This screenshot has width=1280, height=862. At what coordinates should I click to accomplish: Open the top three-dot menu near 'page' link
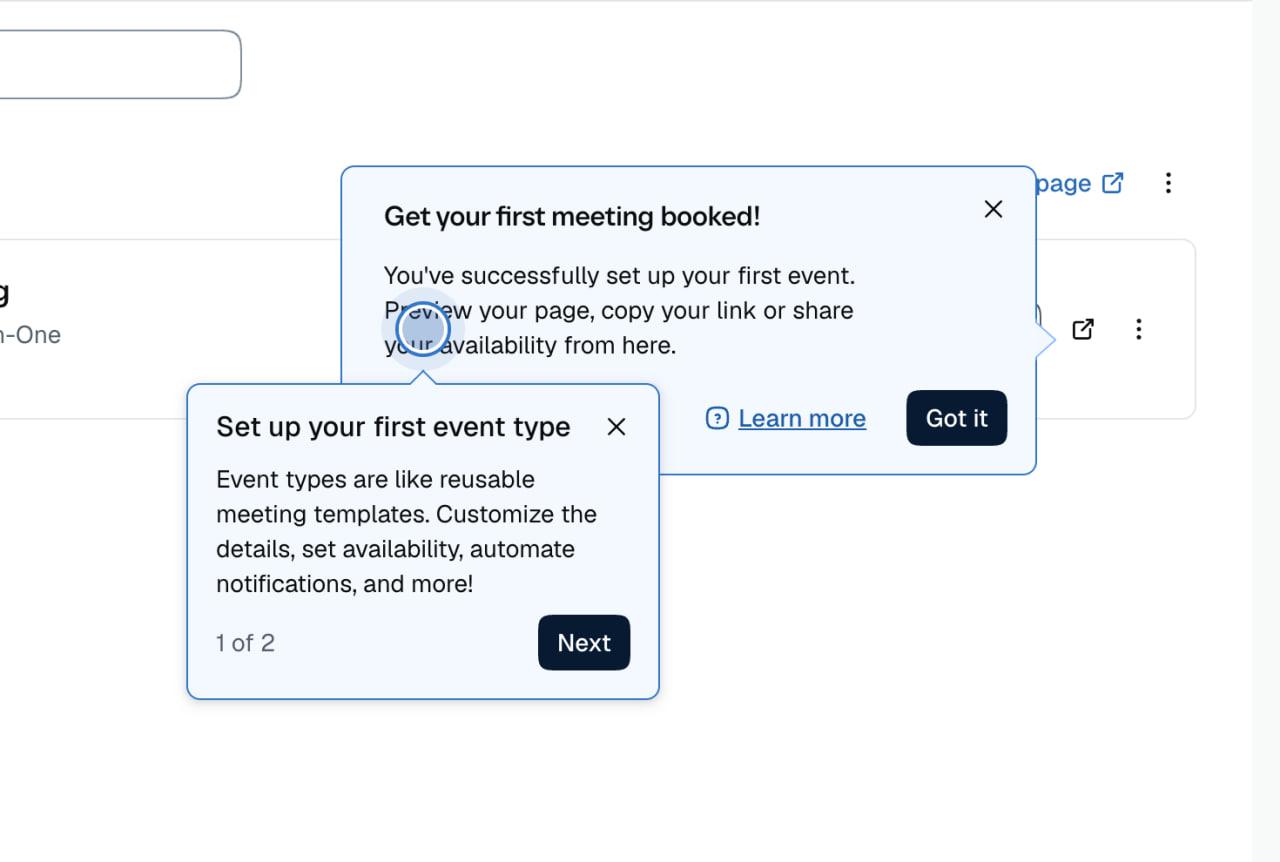[x=1167, y=183]
